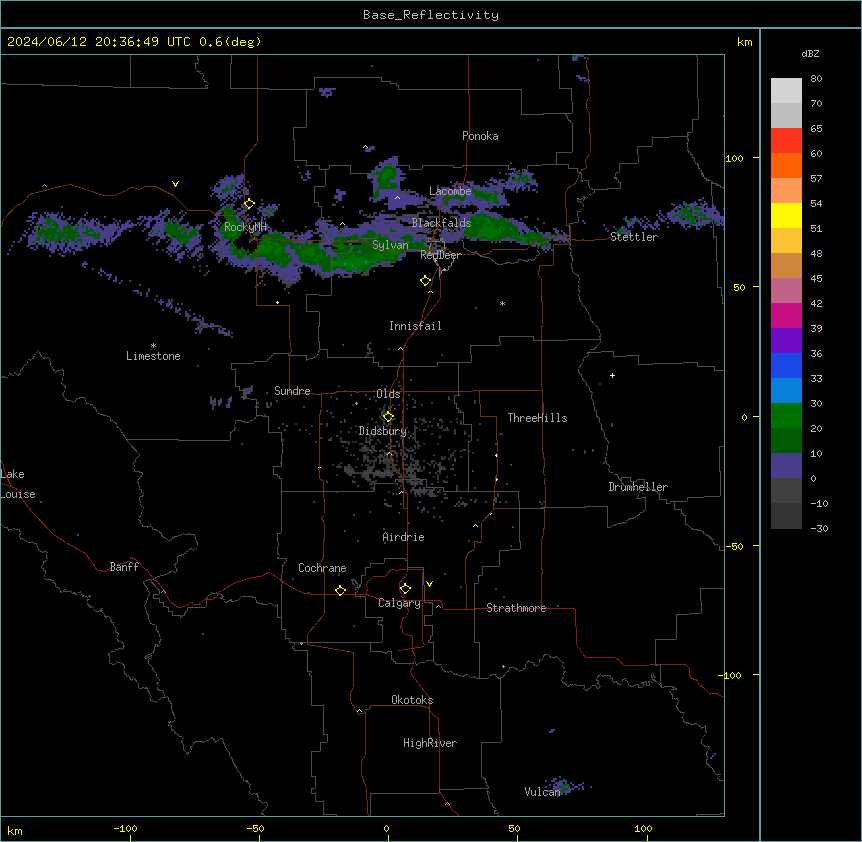
Task: Select the yellow 54-51 dBZ legend swatch
Action: pos(786,215)
